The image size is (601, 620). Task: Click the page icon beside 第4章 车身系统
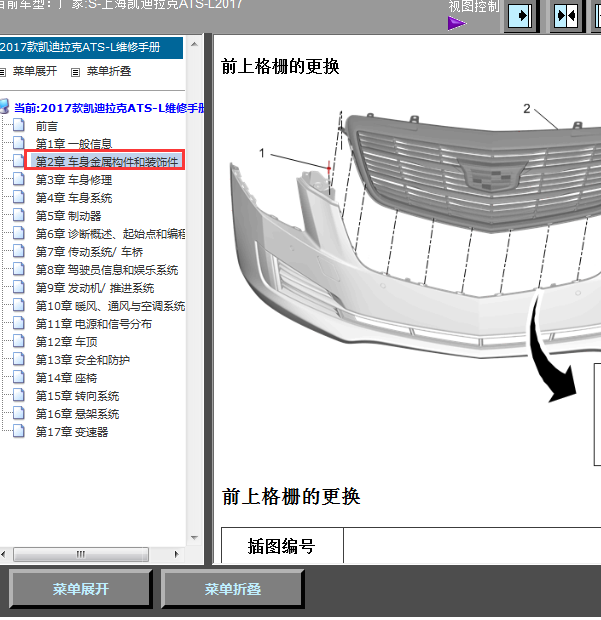[x=19, y=197]
